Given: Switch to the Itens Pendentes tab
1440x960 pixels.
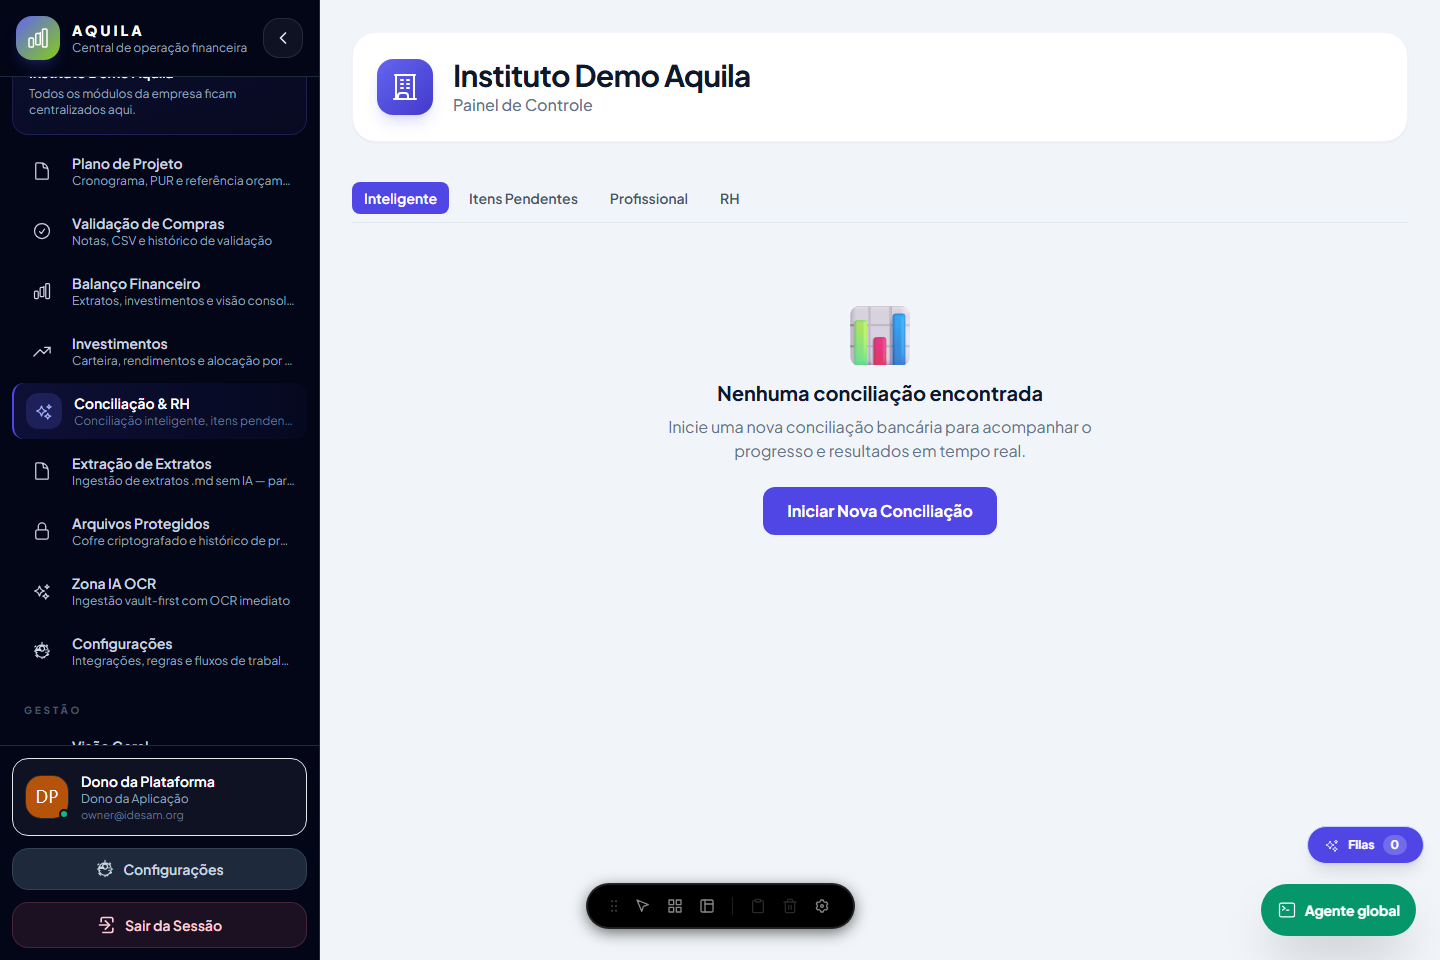Looking at the screenshot, I should pos(523,198).
